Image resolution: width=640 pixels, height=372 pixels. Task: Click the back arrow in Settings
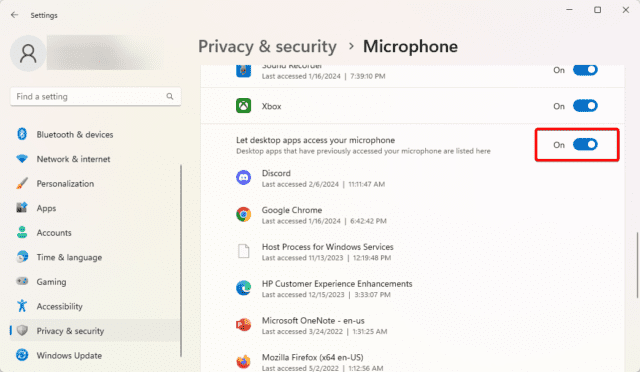pyautogui.click(x=15, y=15)
